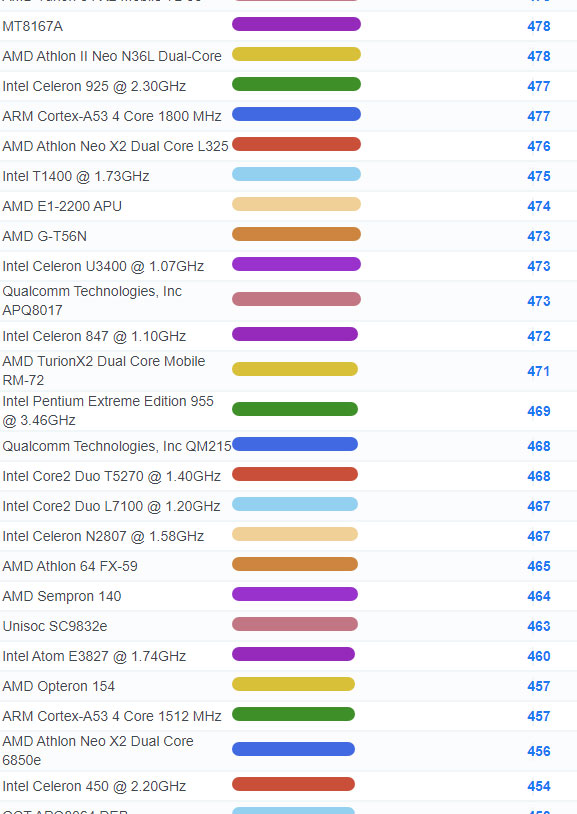Select AMD E1-2200 APU row name

62,207
